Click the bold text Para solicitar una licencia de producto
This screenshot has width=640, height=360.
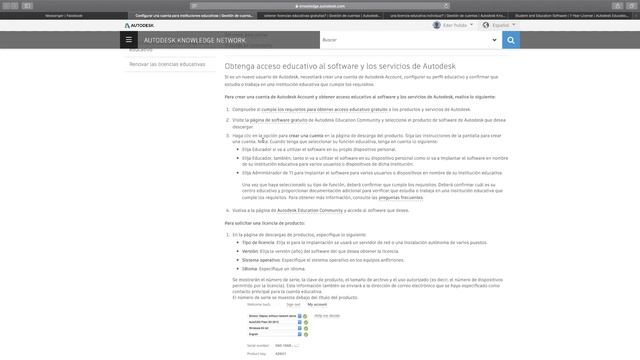[265, 223]
